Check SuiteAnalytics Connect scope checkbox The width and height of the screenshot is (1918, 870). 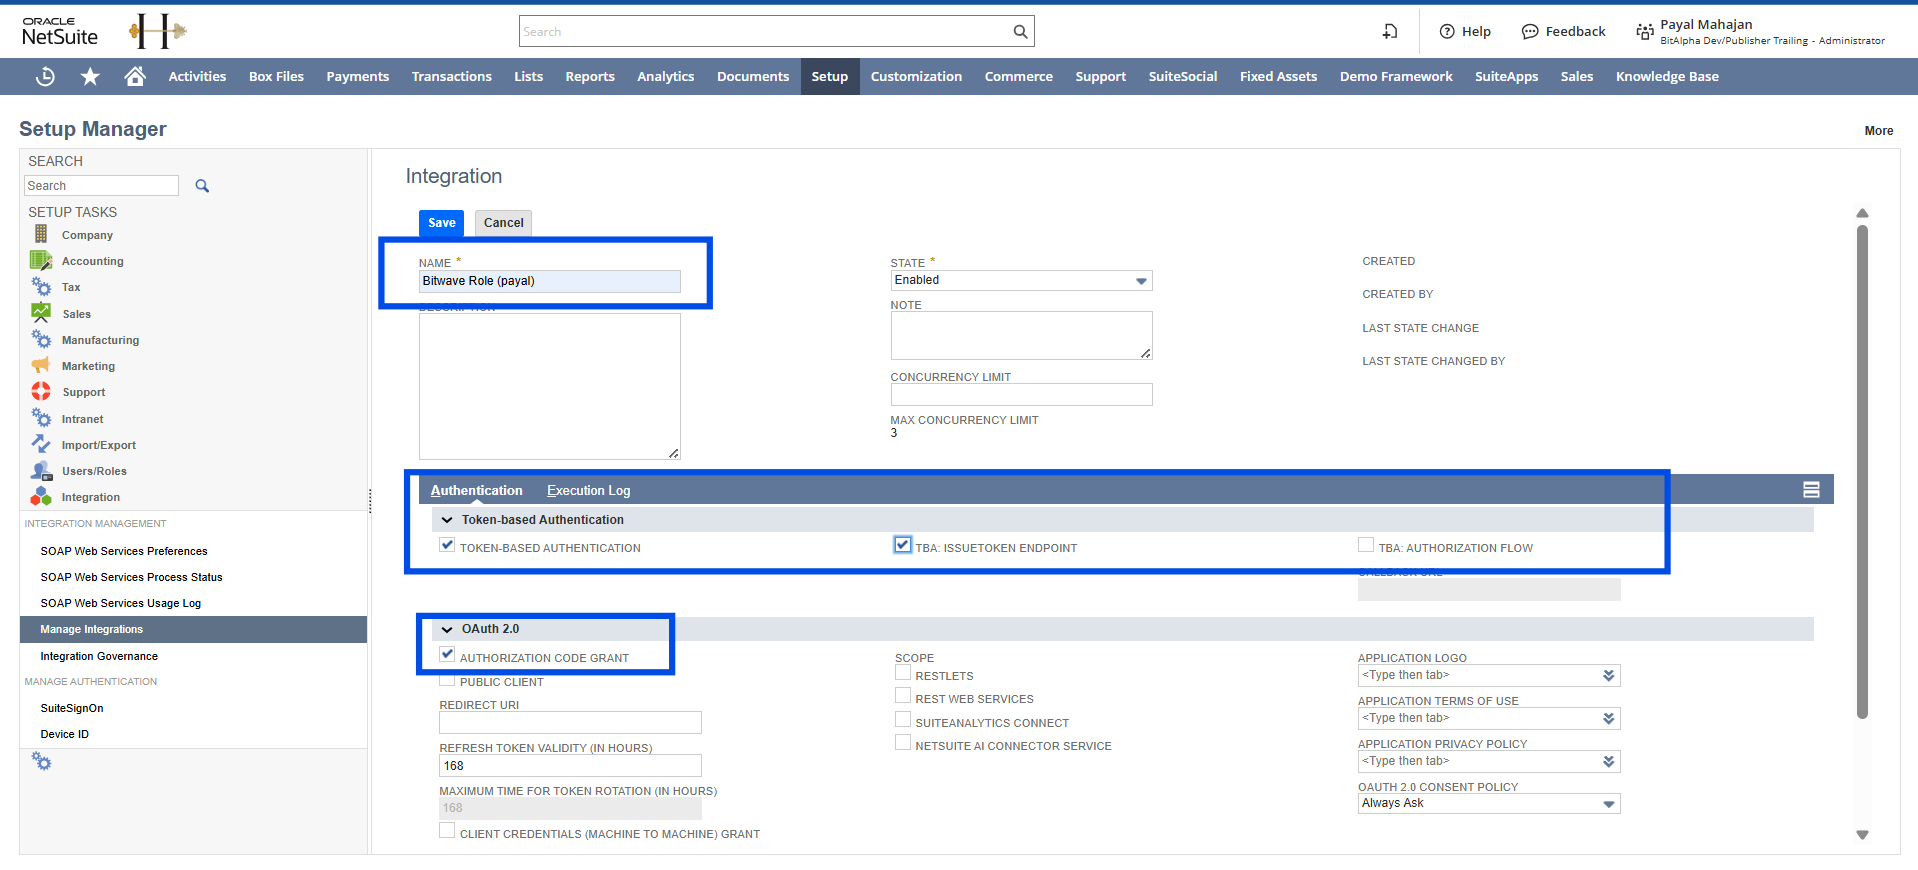[903, 720]
